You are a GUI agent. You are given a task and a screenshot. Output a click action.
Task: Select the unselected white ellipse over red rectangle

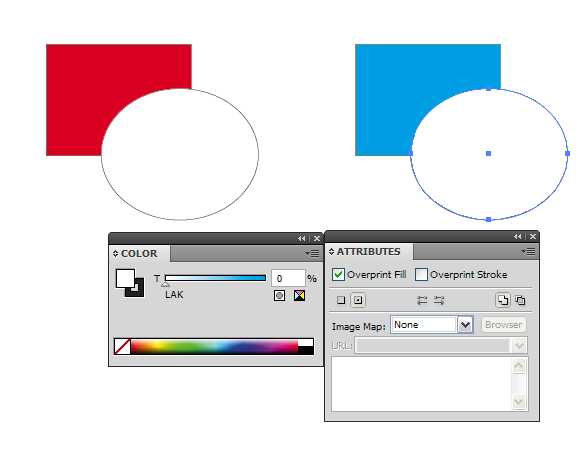pyautogui.click(x=180, y=154)
